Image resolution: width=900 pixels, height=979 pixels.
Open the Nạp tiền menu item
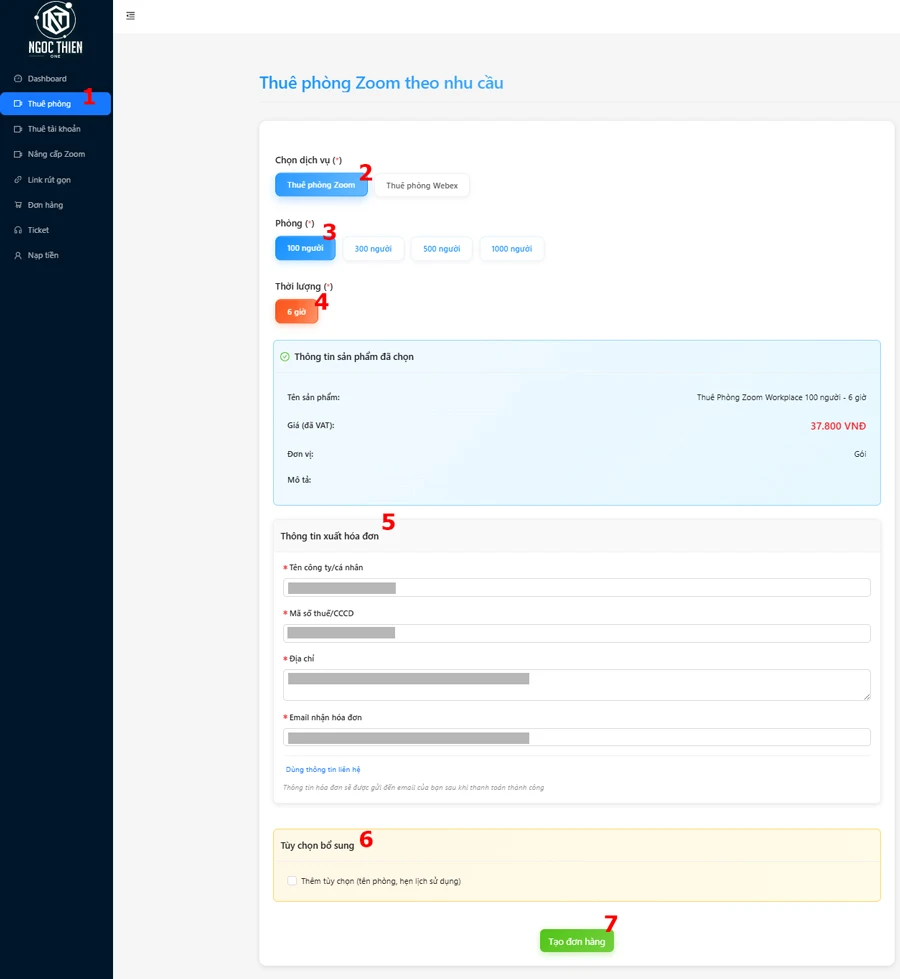pos(43,255)
